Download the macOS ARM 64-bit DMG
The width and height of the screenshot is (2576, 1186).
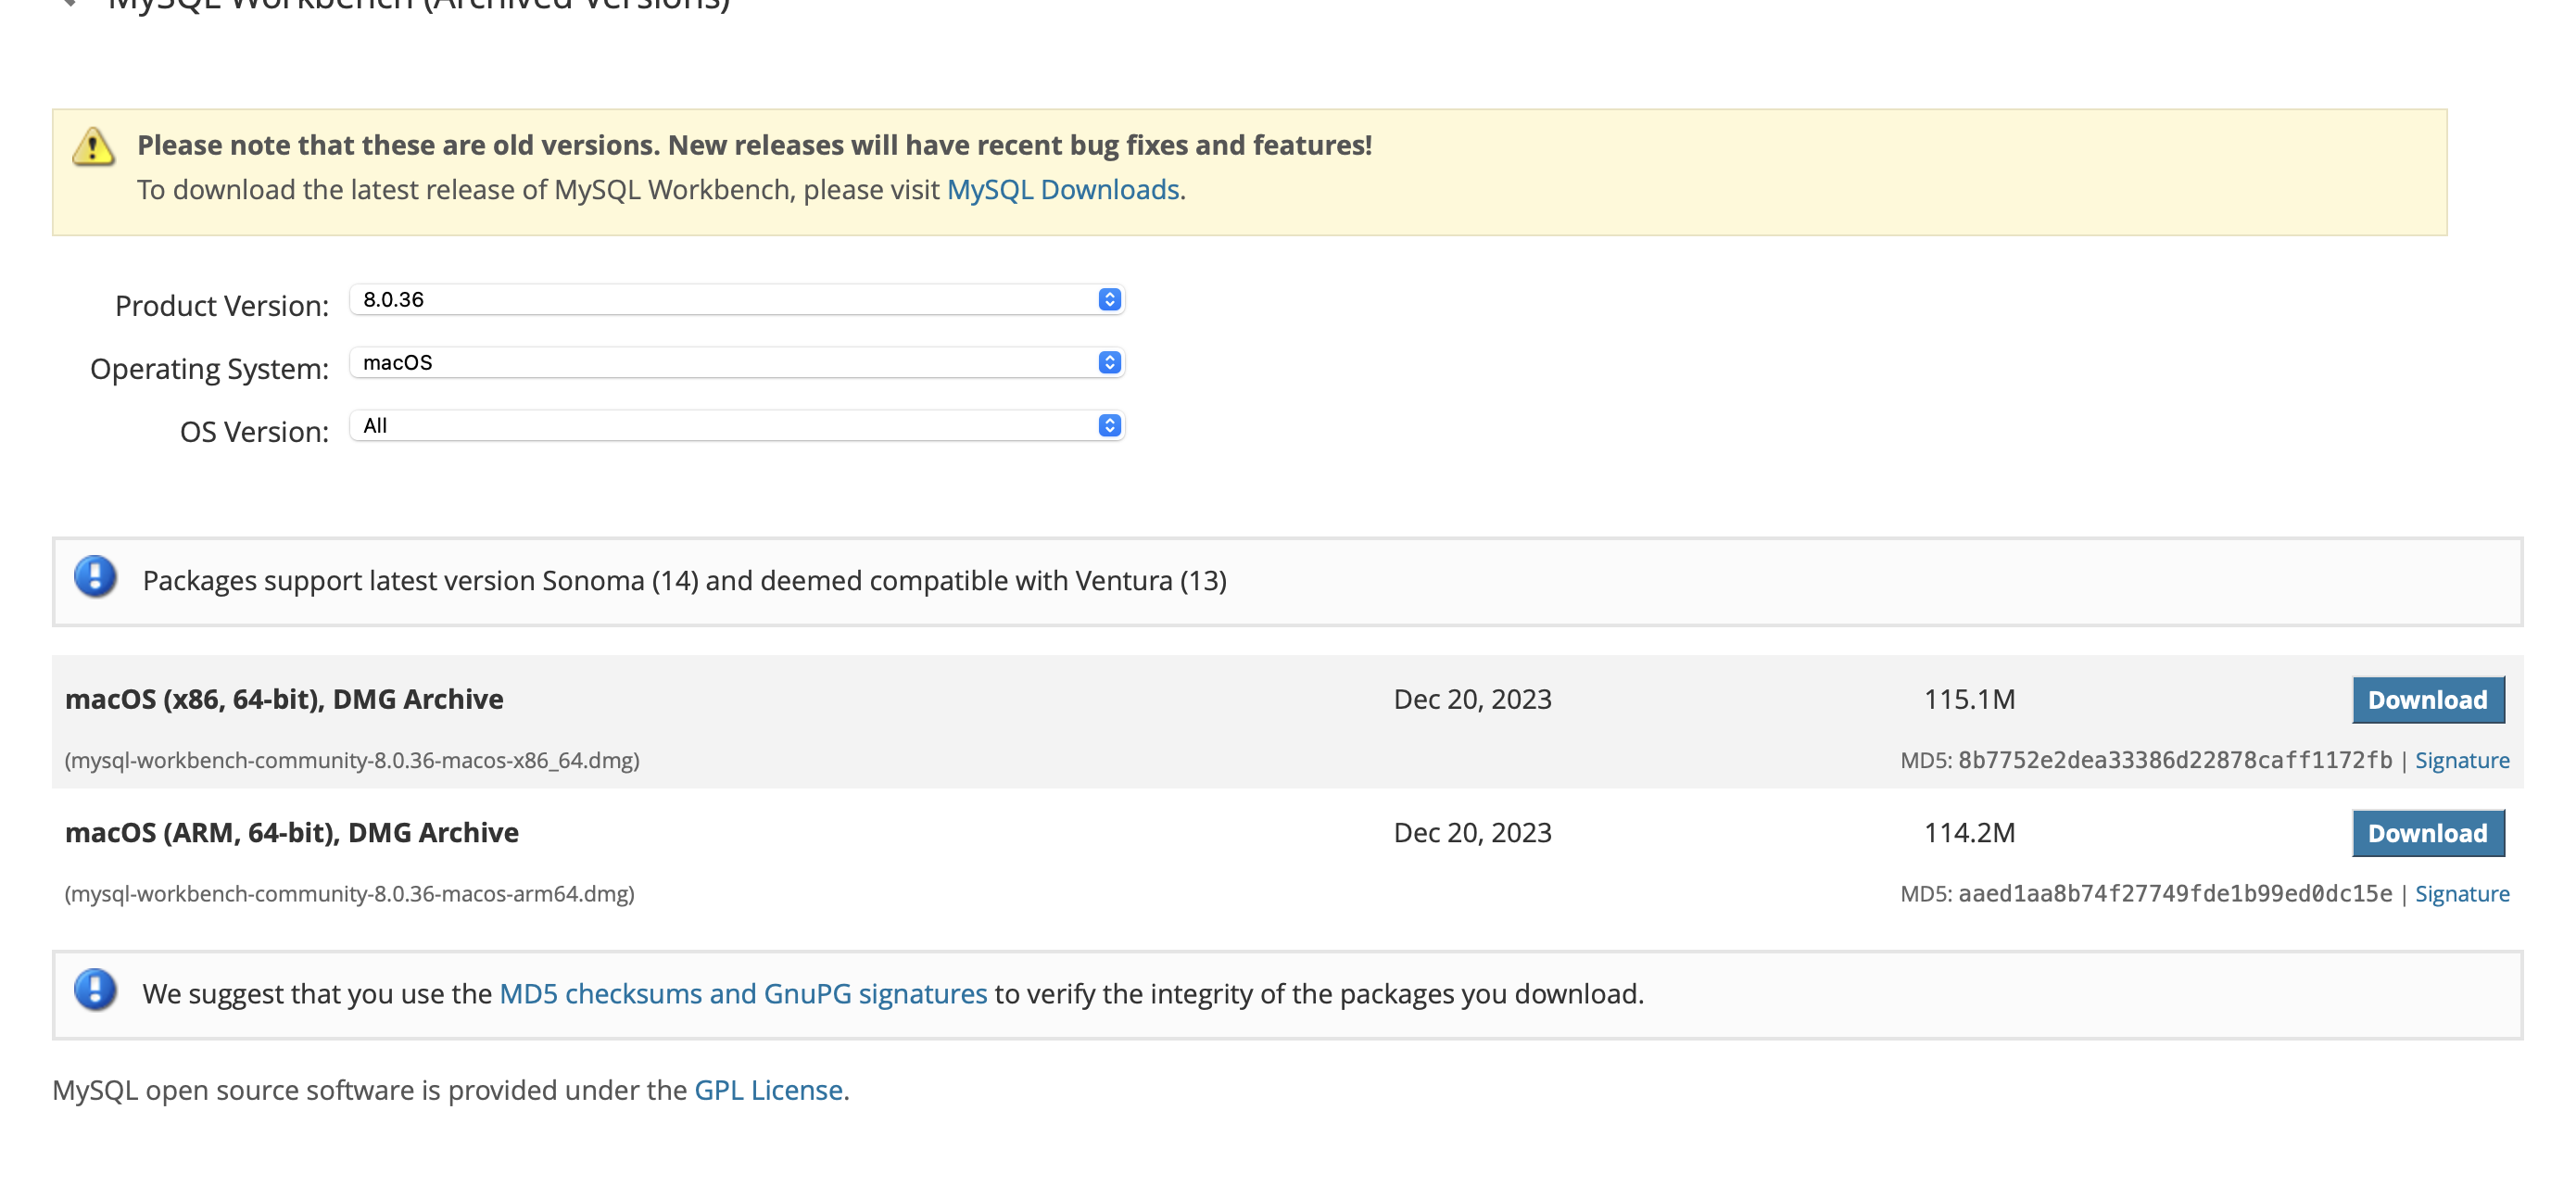(2427, 832)
